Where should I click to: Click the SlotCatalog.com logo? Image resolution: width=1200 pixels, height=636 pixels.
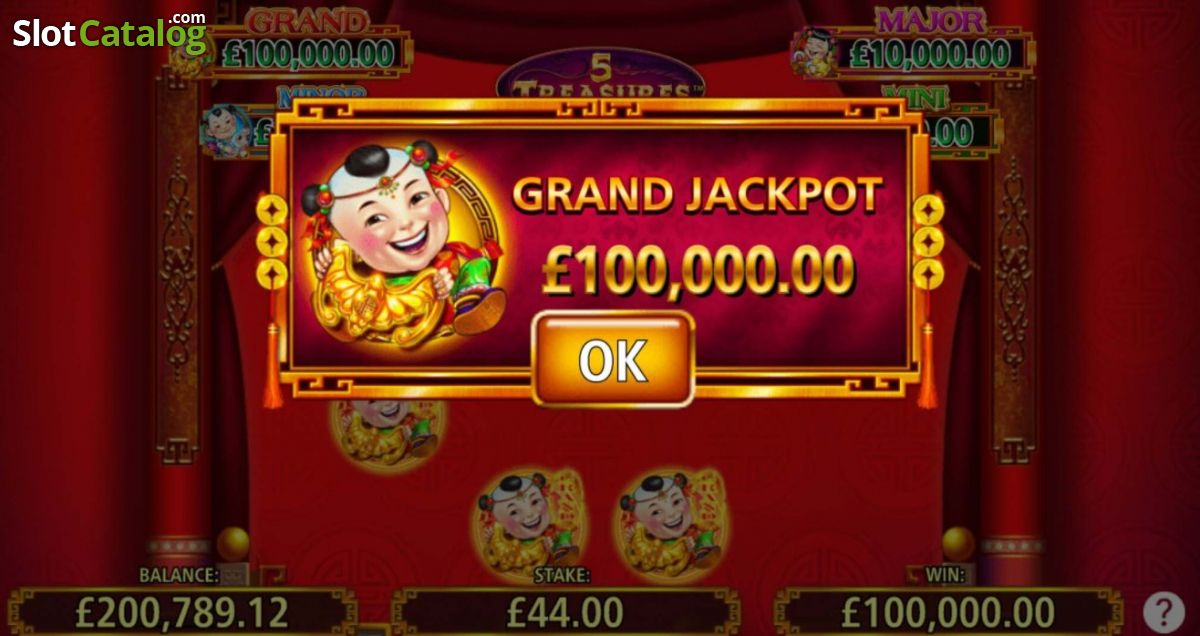point(109,33)
